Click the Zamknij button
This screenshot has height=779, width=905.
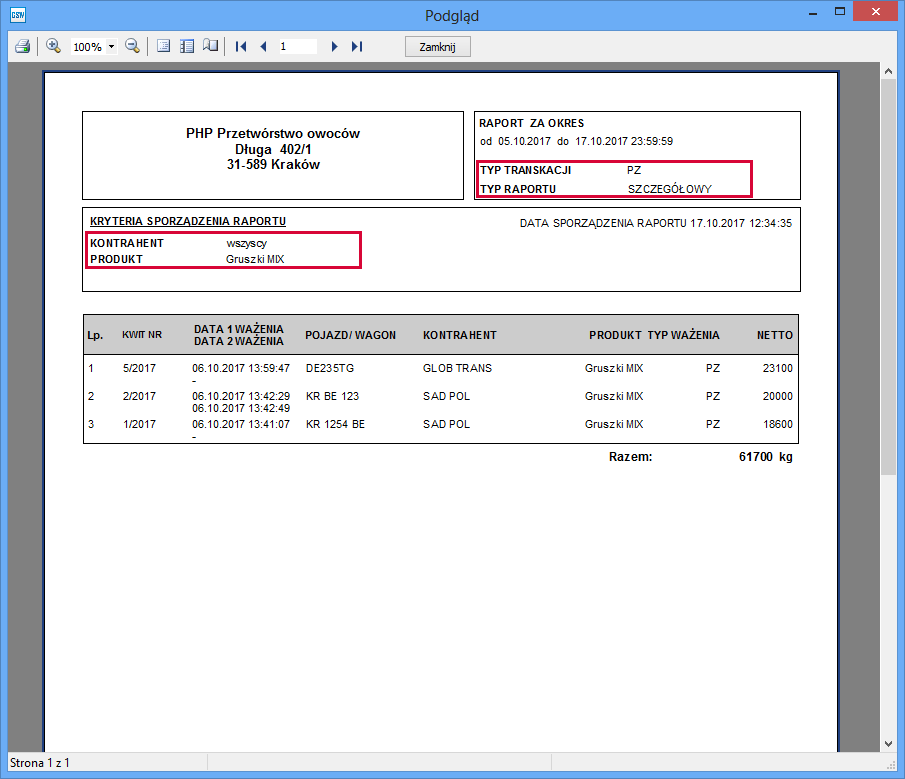[437, 47]
